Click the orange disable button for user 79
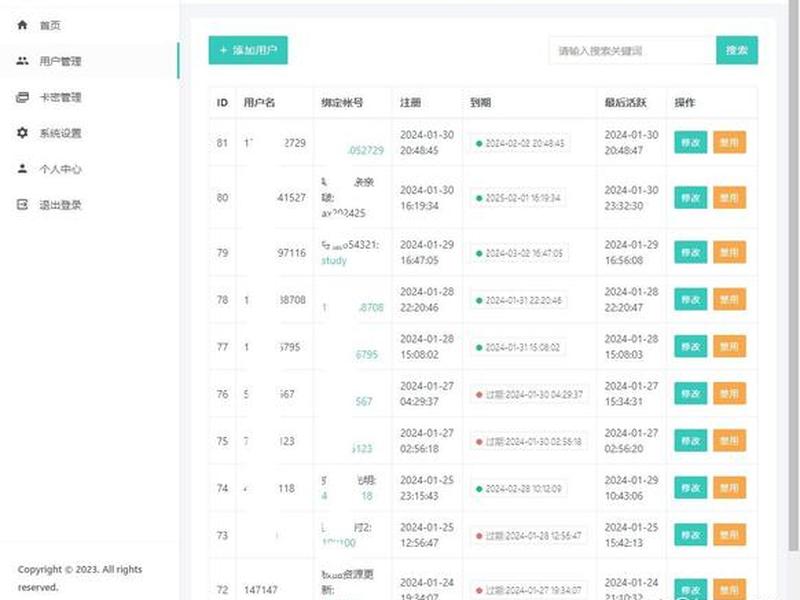 tap(729, 253)
